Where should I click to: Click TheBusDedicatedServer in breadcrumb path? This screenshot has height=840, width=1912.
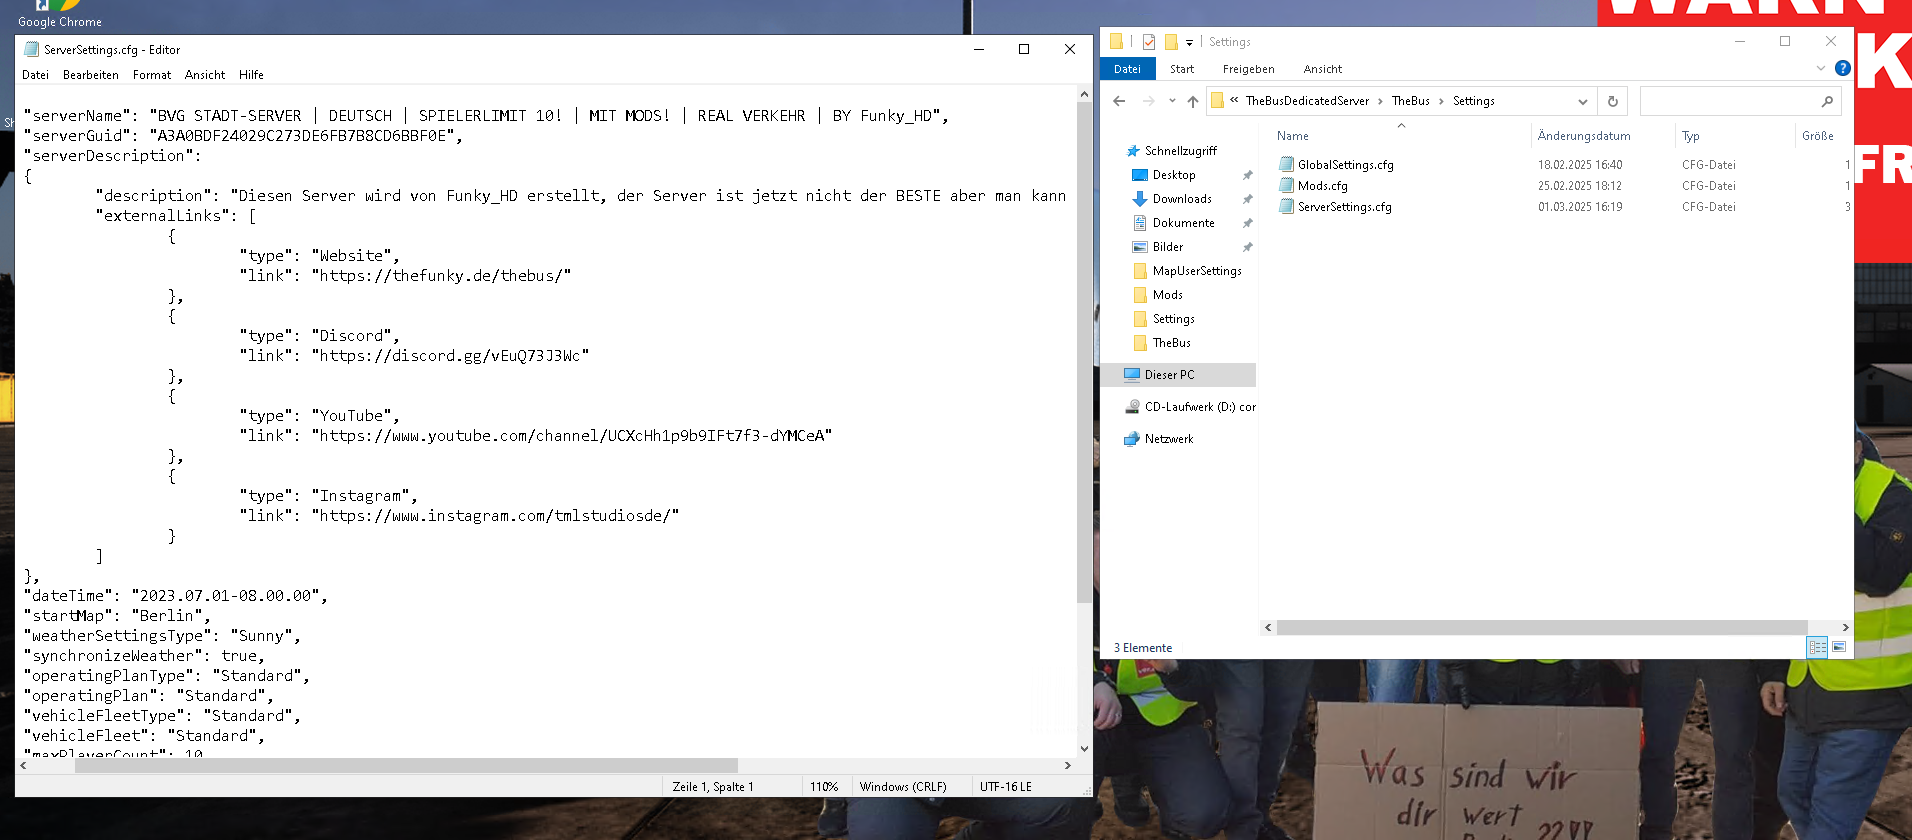(x=1307, y=101)
